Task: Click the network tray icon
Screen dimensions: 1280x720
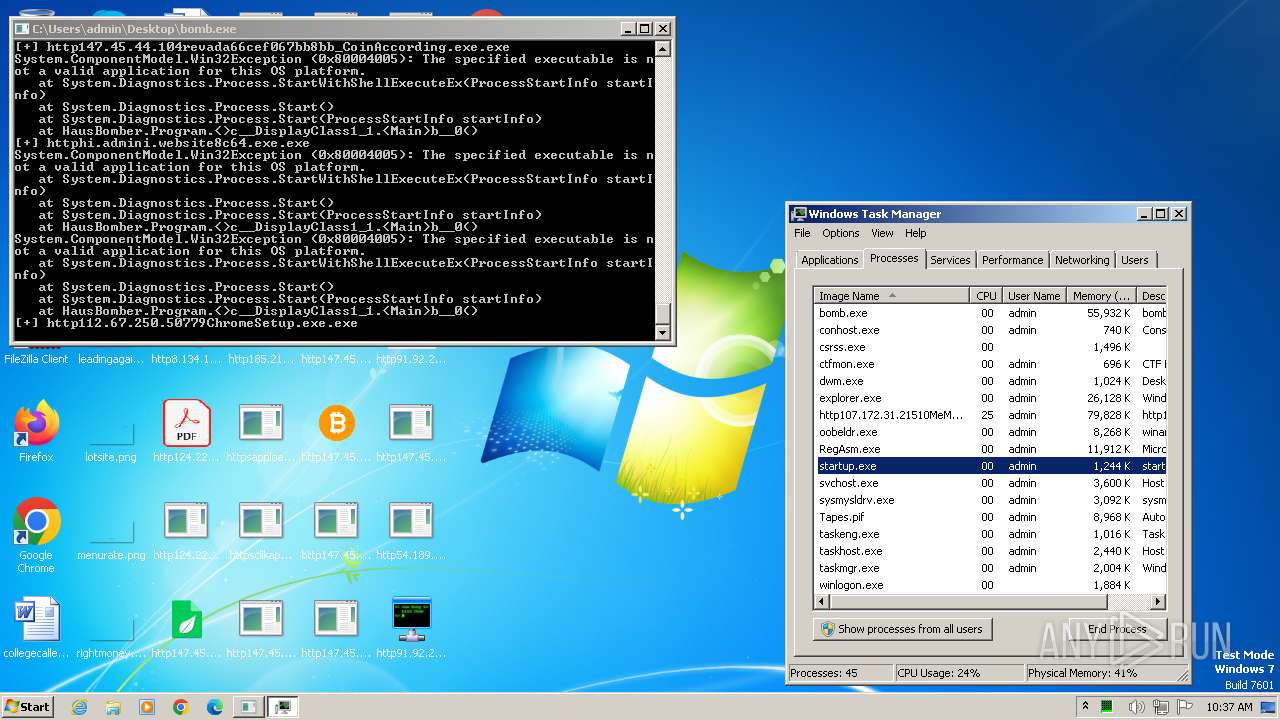Action: pos(1161,707)
